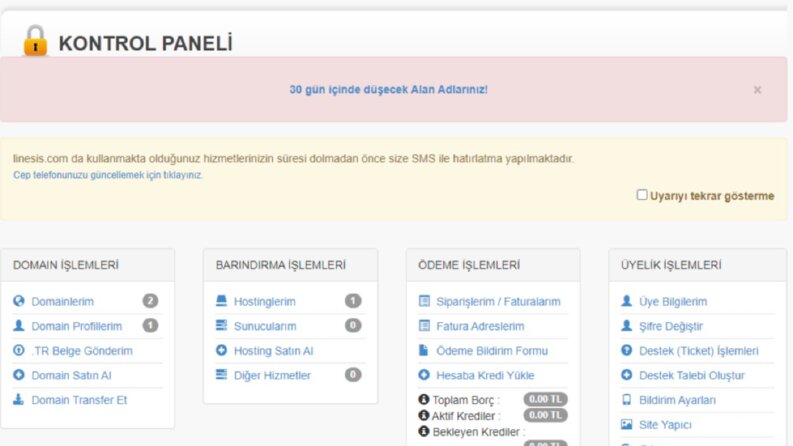Go to Şifre Değiştir
Image resolution: width=793 pixels, height=446 pixels.
[x=671, y=326]
